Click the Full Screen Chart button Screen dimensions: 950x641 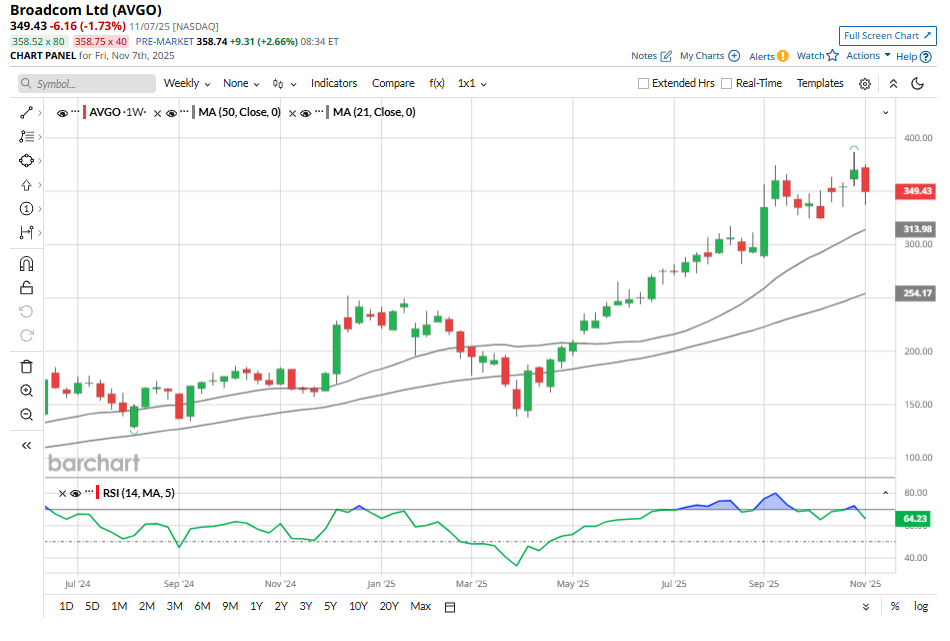(x=887, y=36)
